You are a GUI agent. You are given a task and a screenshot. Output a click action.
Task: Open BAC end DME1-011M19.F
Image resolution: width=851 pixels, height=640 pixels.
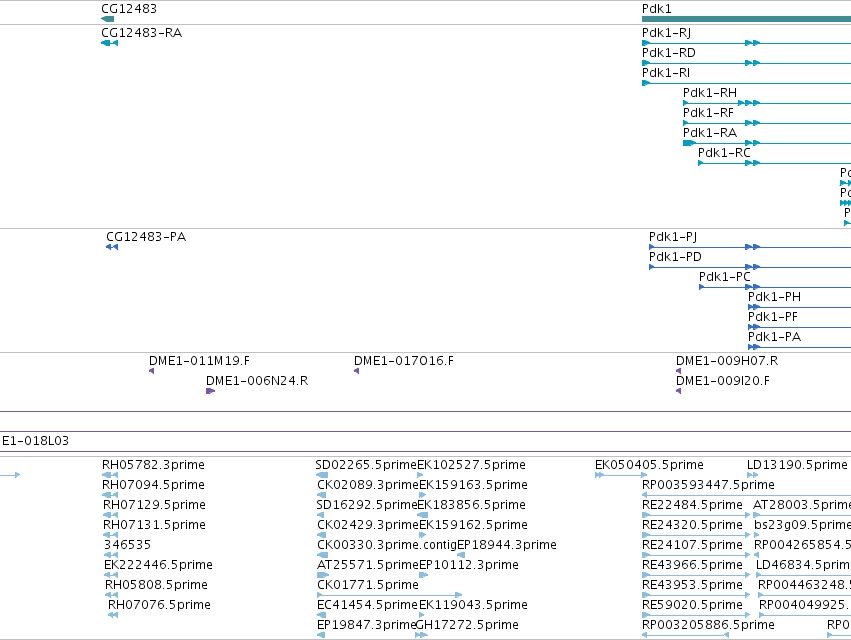tap(199, 361)
